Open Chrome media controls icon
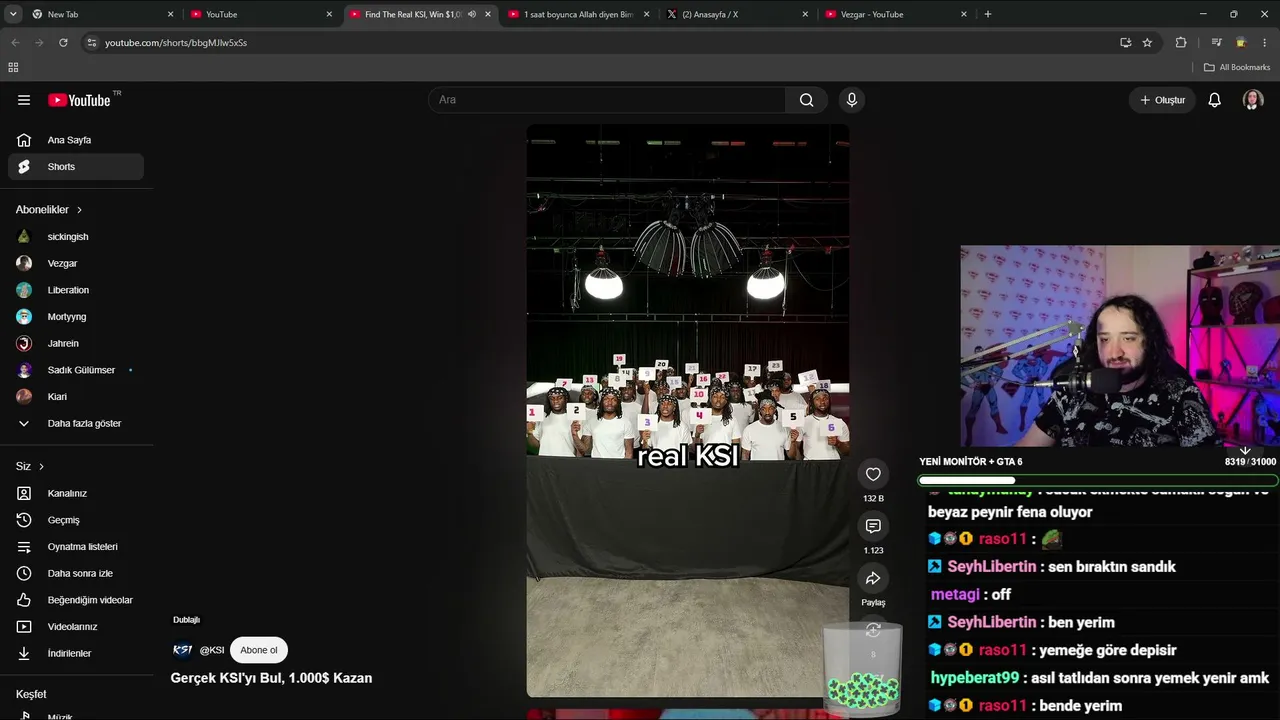Viewport: 1280px width, 720px height. tap(1216, 43)
